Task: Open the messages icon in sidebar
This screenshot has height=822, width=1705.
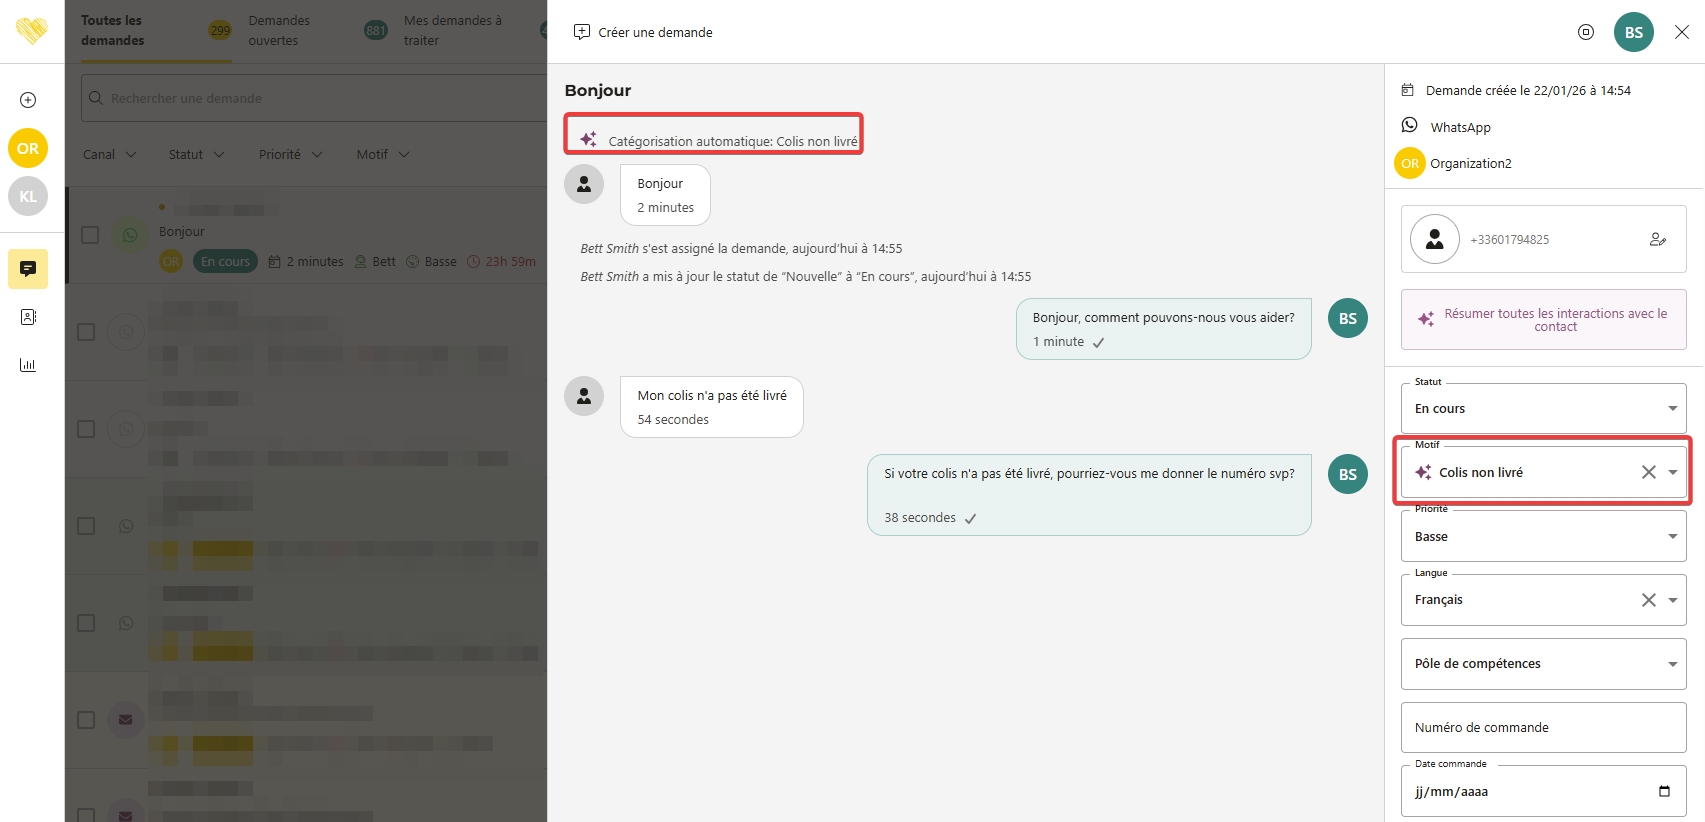Action: (28, 269)
